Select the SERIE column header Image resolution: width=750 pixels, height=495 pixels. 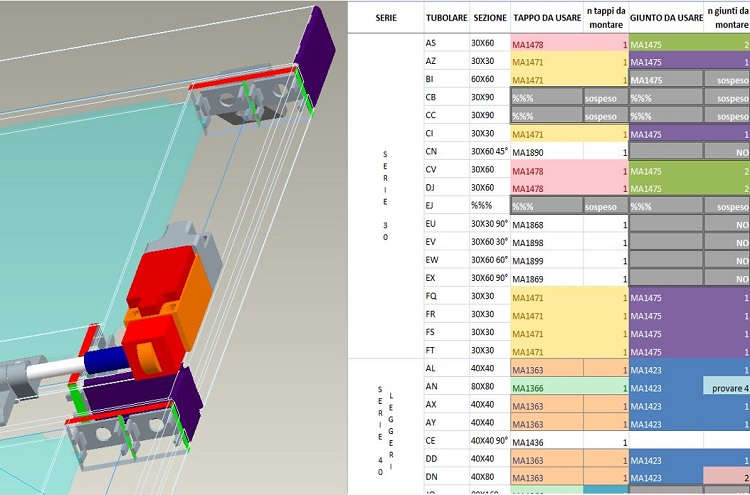(386, 18)
